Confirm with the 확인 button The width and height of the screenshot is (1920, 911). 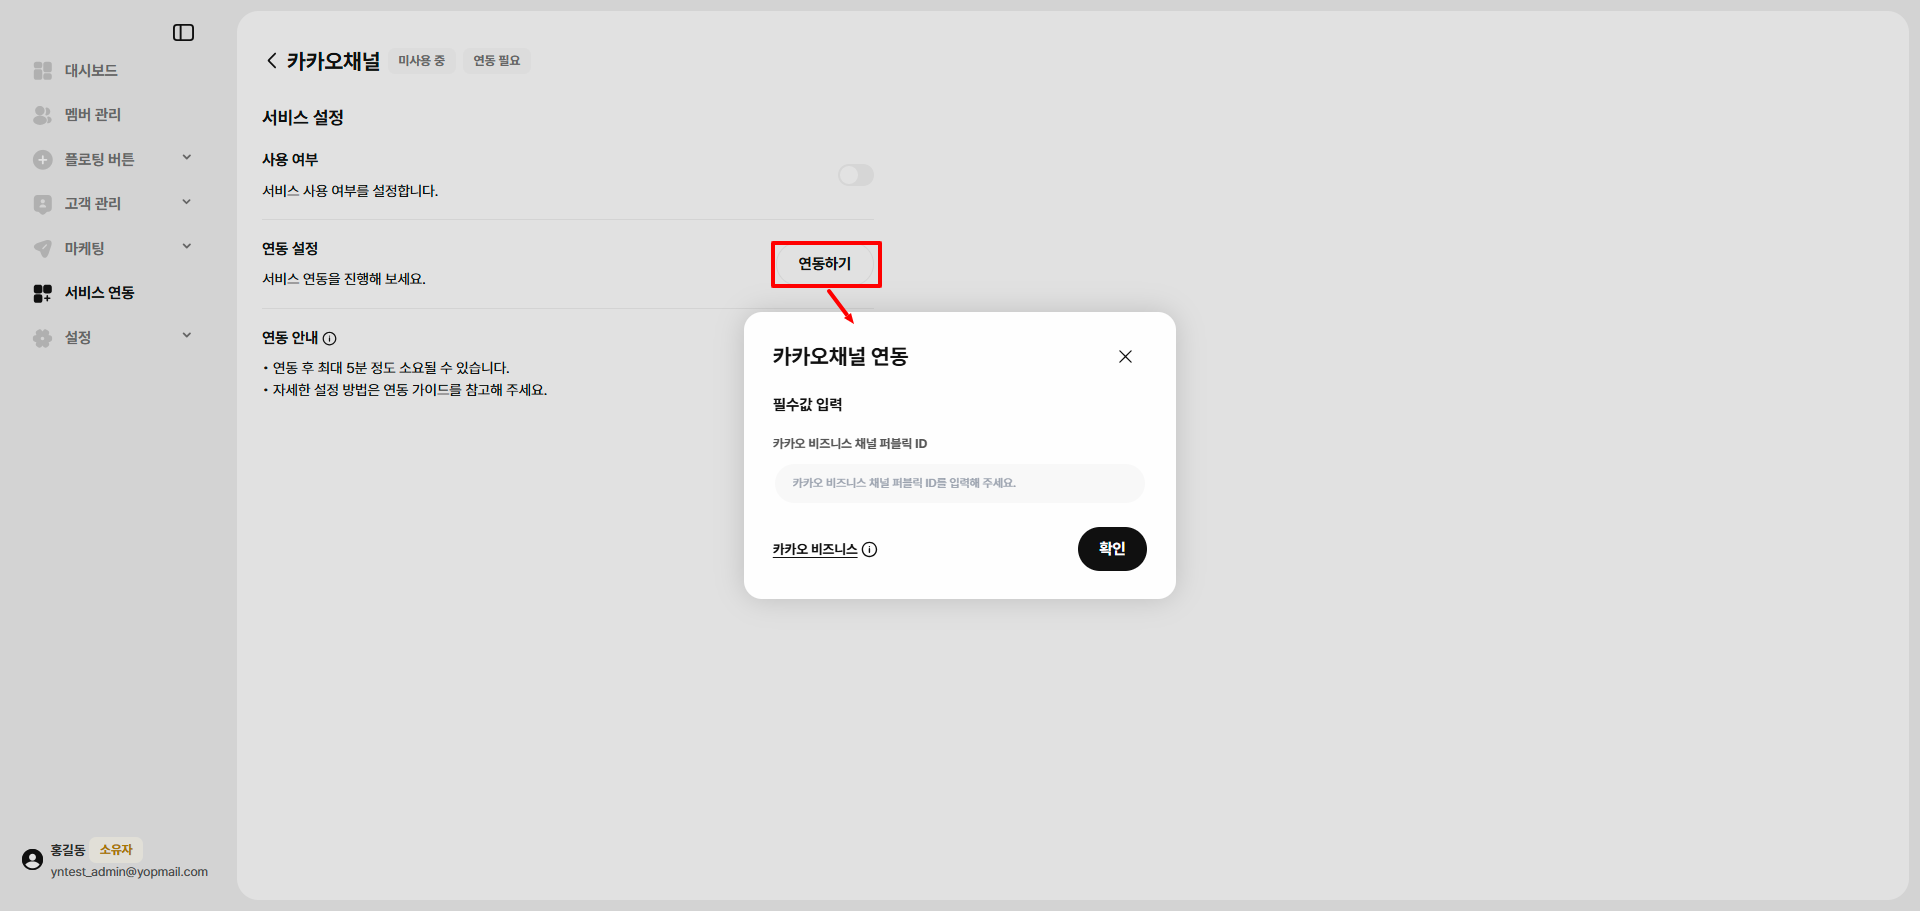pyautogui.click(x=1112, y=549)
